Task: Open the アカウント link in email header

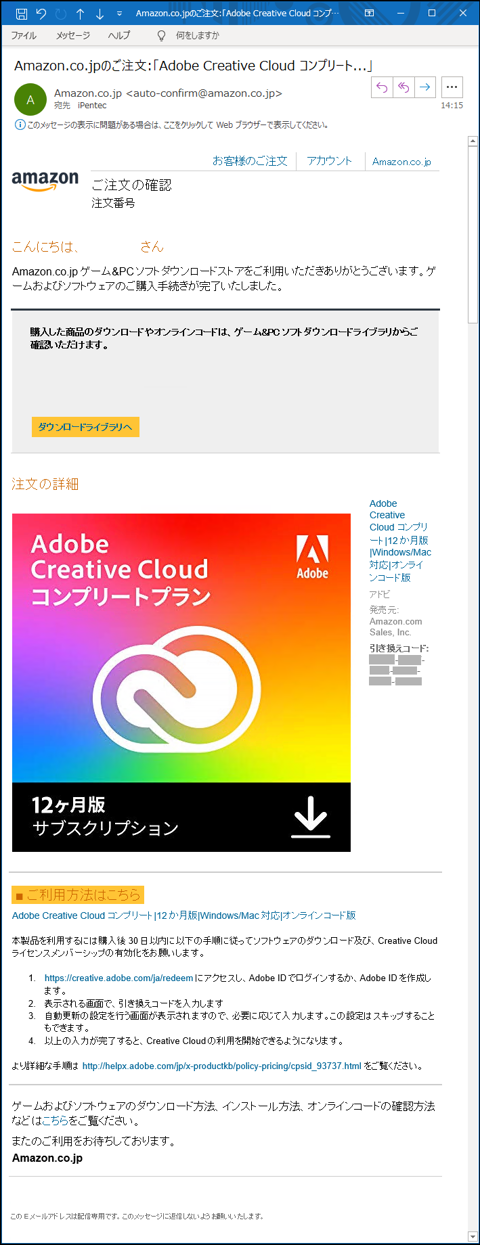Action: (x=329, y=161)
